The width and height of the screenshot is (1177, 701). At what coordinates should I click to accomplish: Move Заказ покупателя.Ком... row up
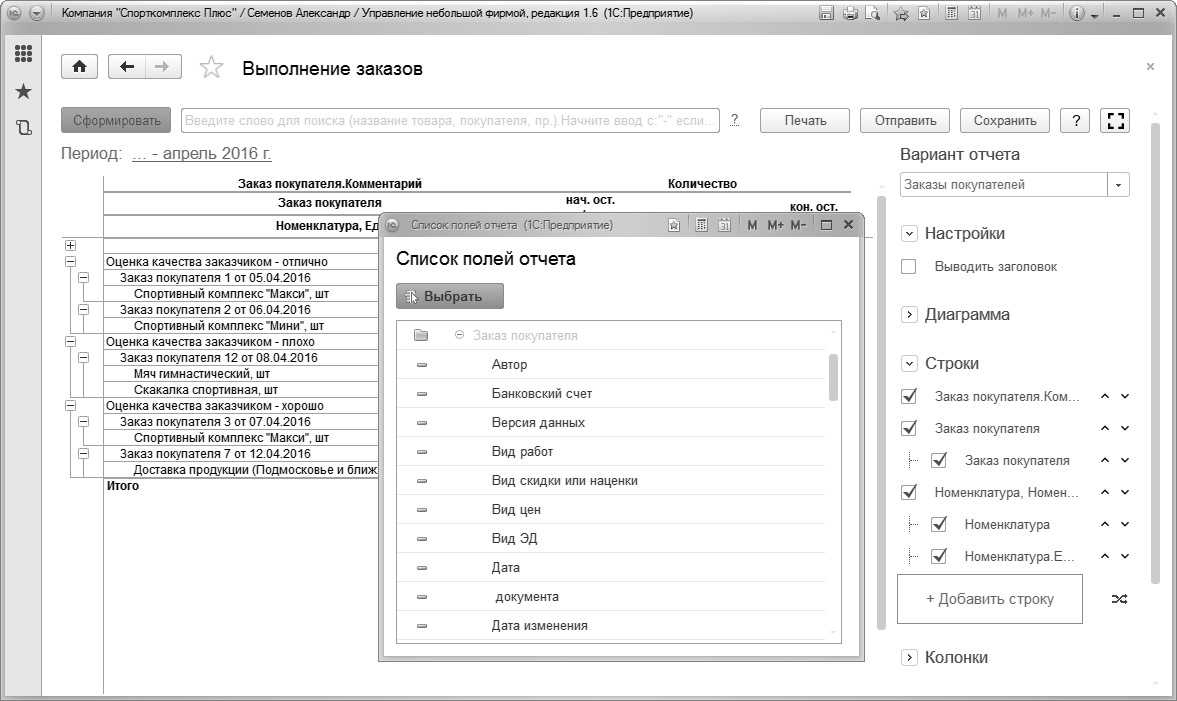click(1105, 396)
